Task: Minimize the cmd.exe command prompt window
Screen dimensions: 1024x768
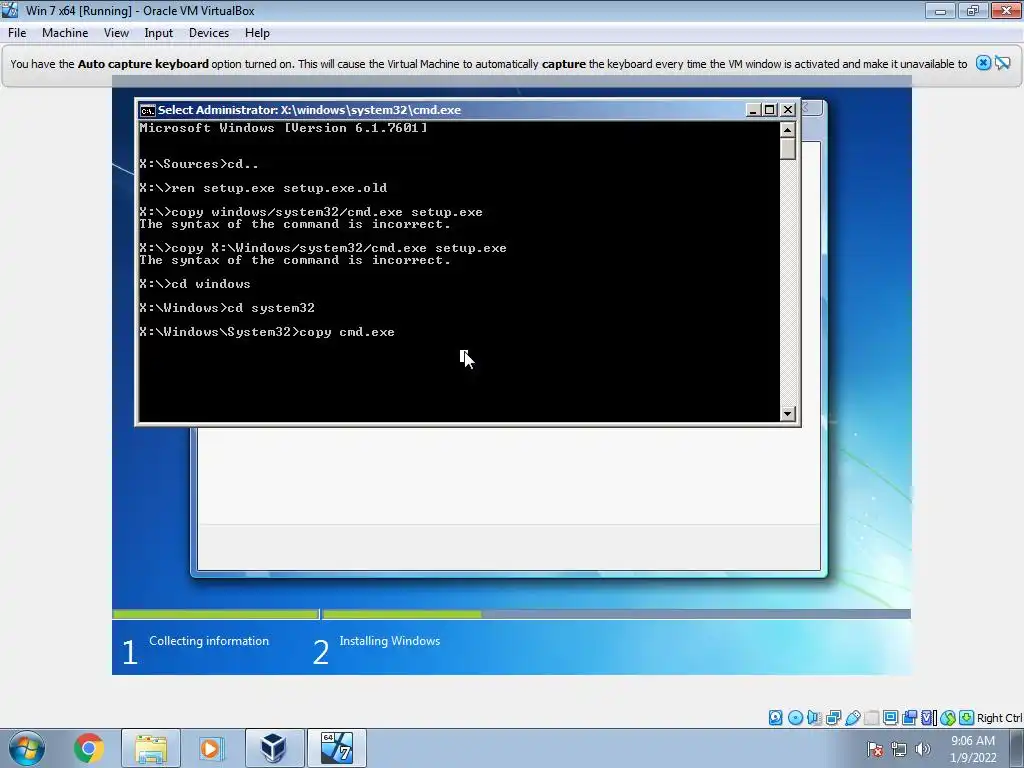Action: [x=753, y=110]
